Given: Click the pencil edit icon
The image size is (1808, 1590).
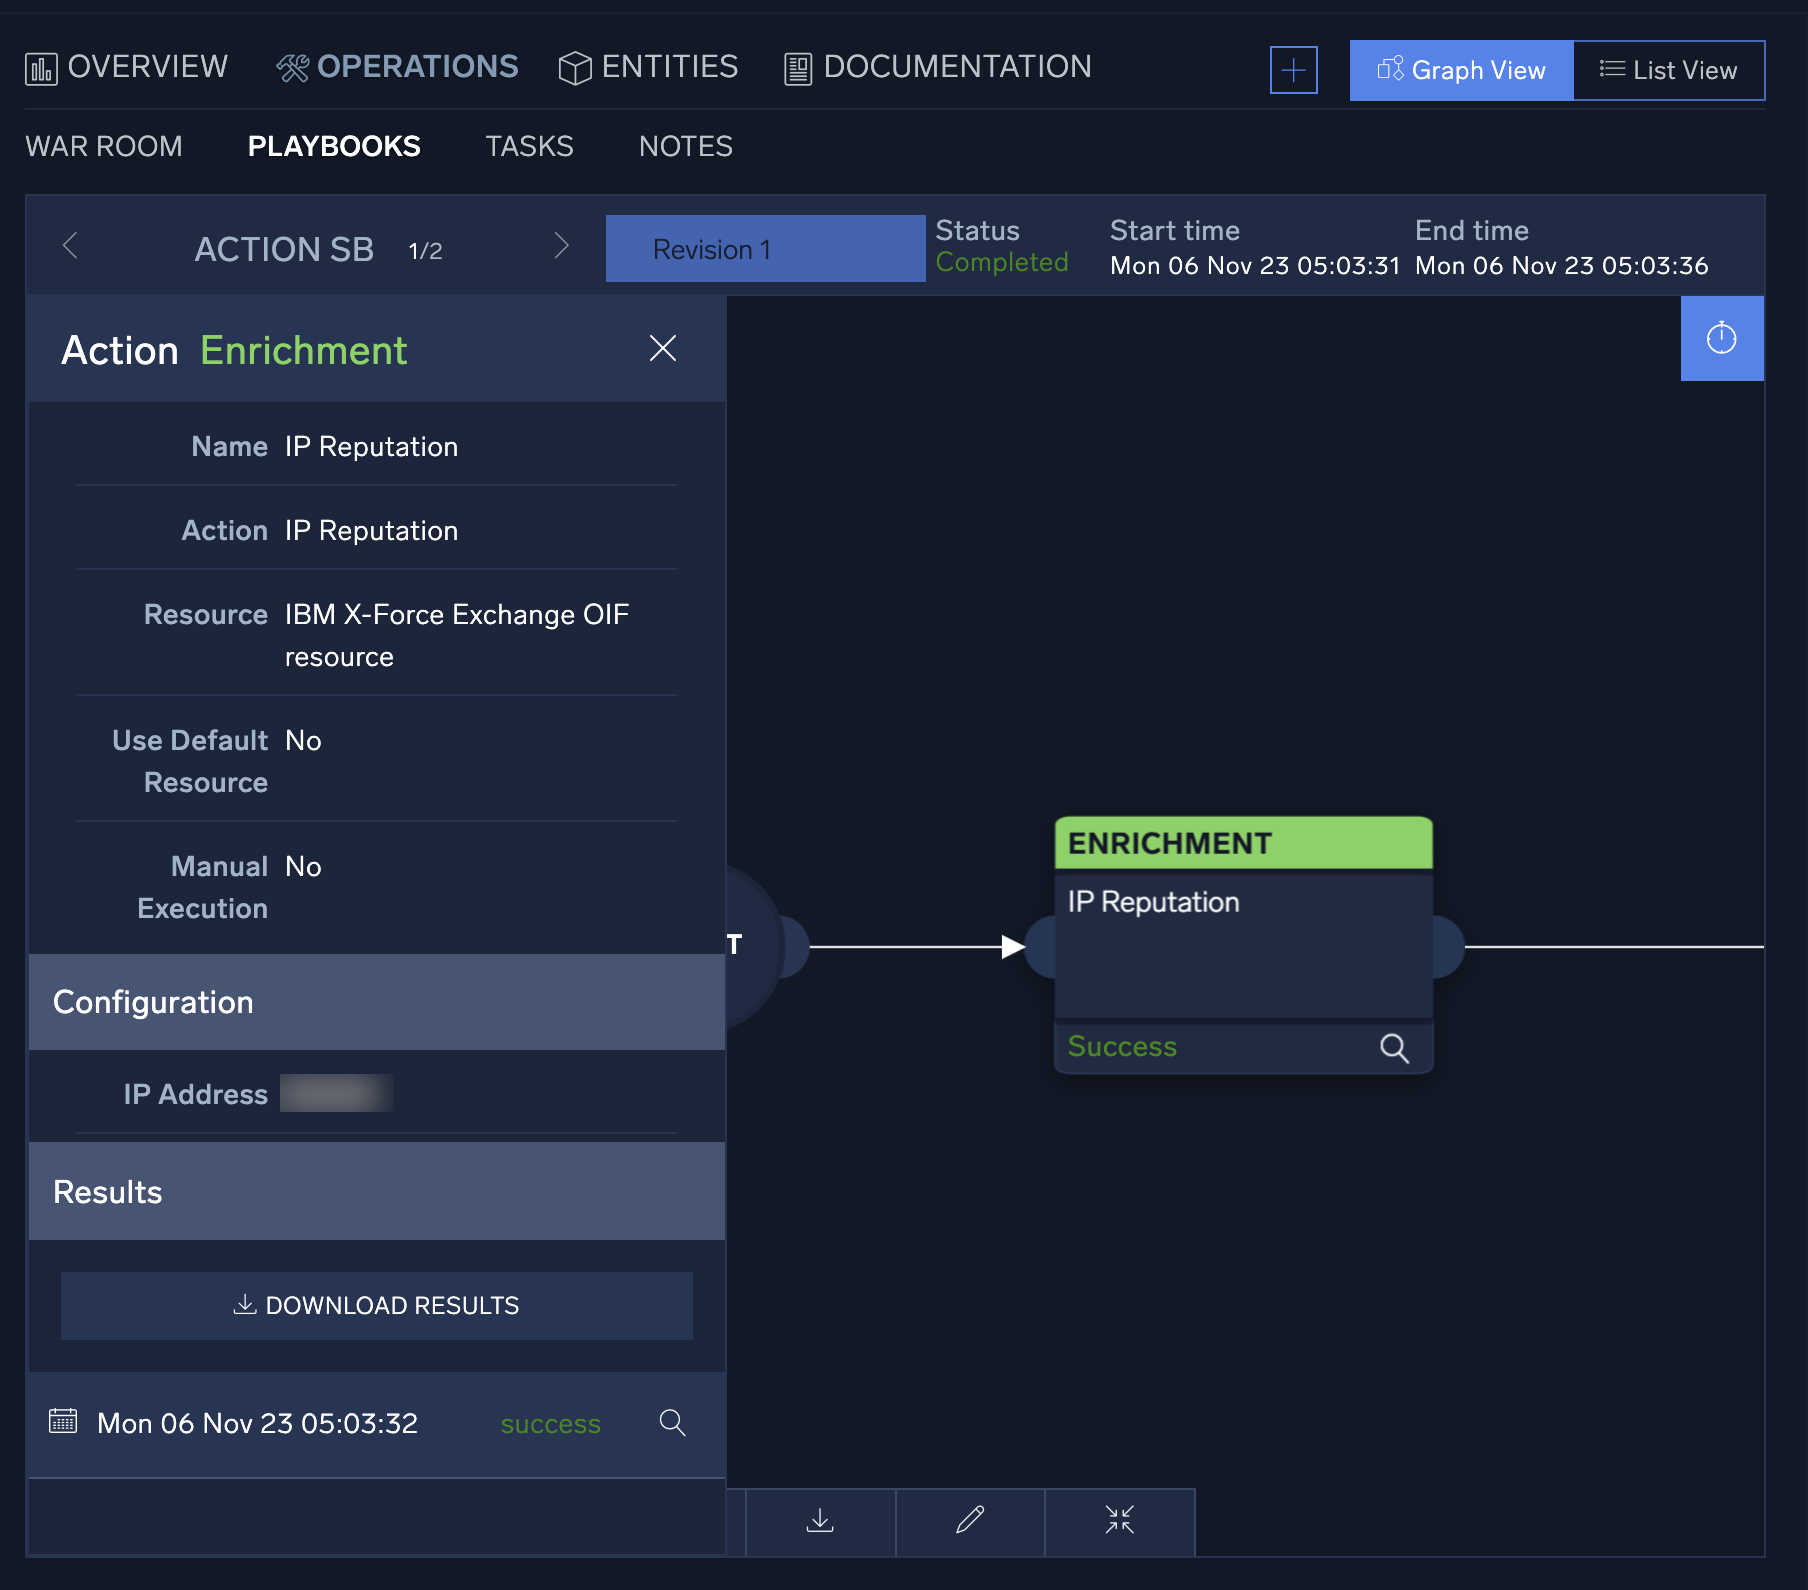Looking at the screenshot, I should (x=970, y=1521).
